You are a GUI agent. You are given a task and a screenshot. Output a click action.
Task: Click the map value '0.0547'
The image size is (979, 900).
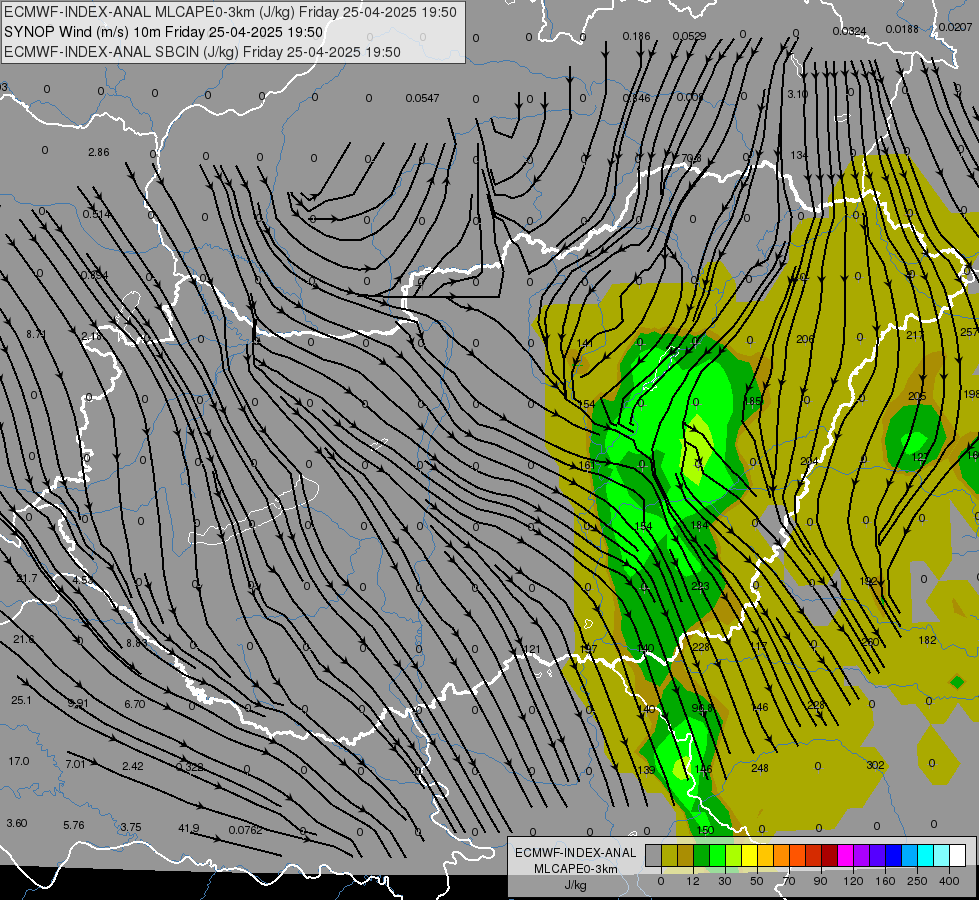(x=422, y=98)
